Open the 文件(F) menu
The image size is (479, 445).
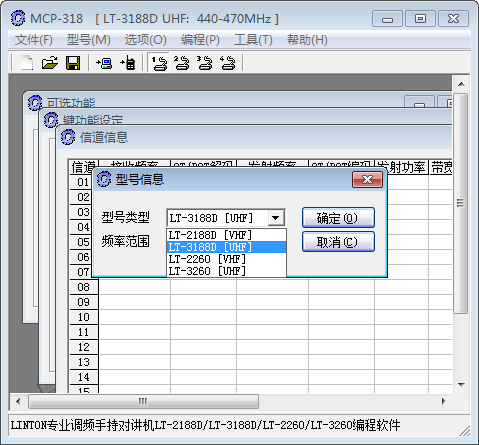34,40
